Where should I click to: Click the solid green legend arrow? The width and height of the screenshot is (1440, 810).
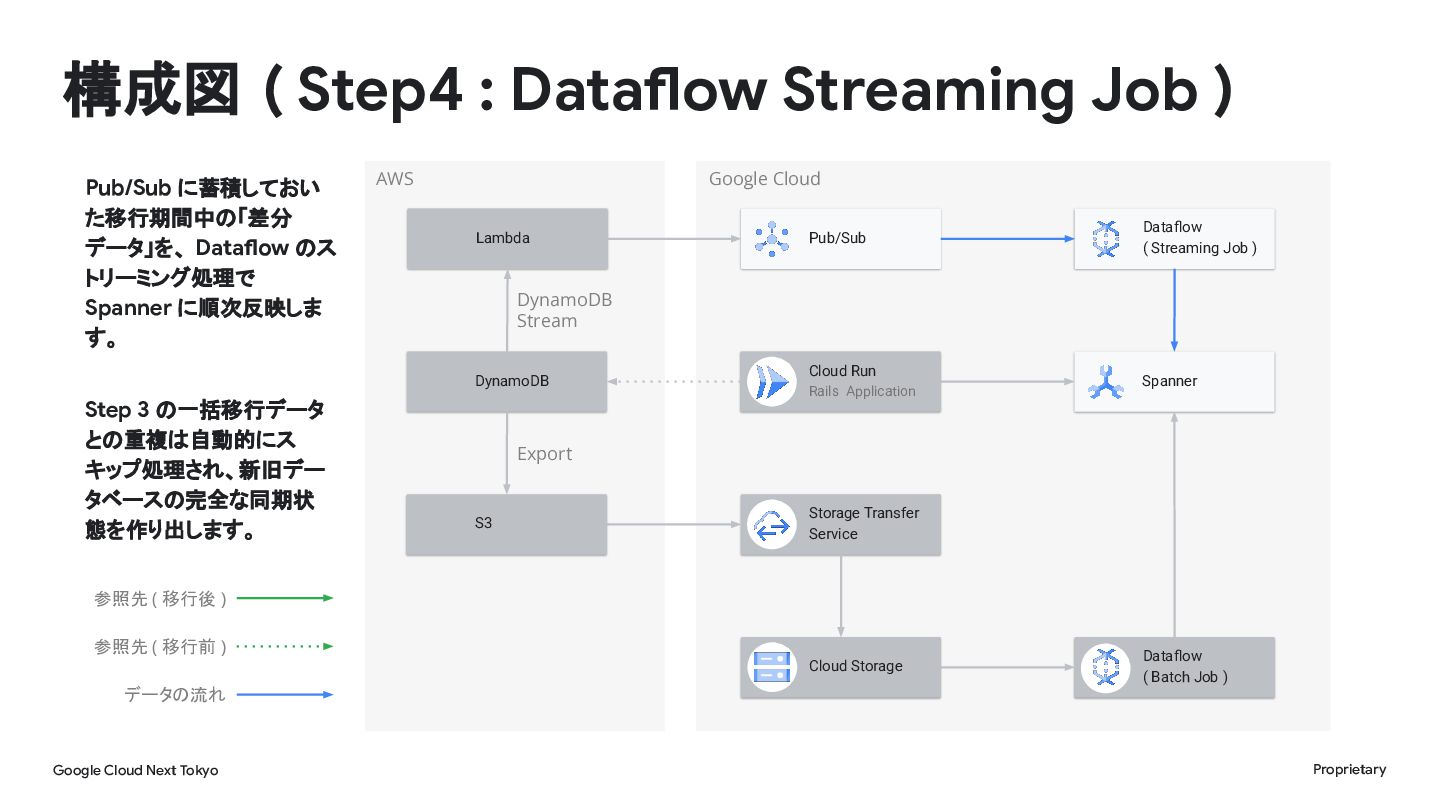tap(285, 598)
